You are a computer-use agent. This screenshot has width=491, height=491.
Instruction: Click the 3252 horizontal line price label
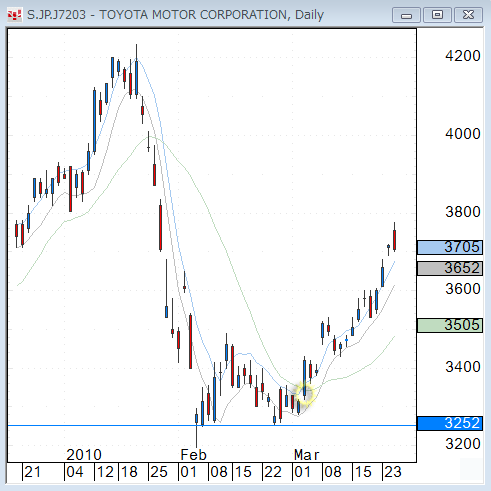pos(450,423)
